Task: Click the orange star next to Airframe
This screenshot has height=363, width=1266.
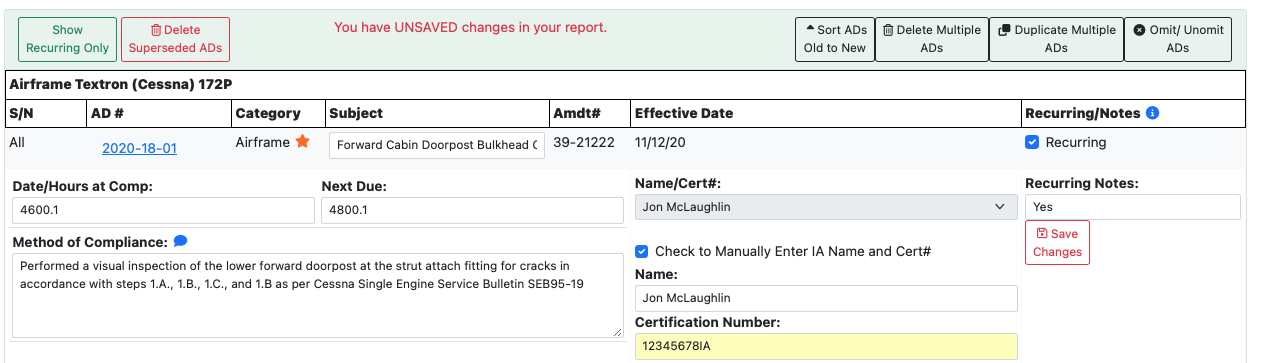Action: [x=302, y=142]
